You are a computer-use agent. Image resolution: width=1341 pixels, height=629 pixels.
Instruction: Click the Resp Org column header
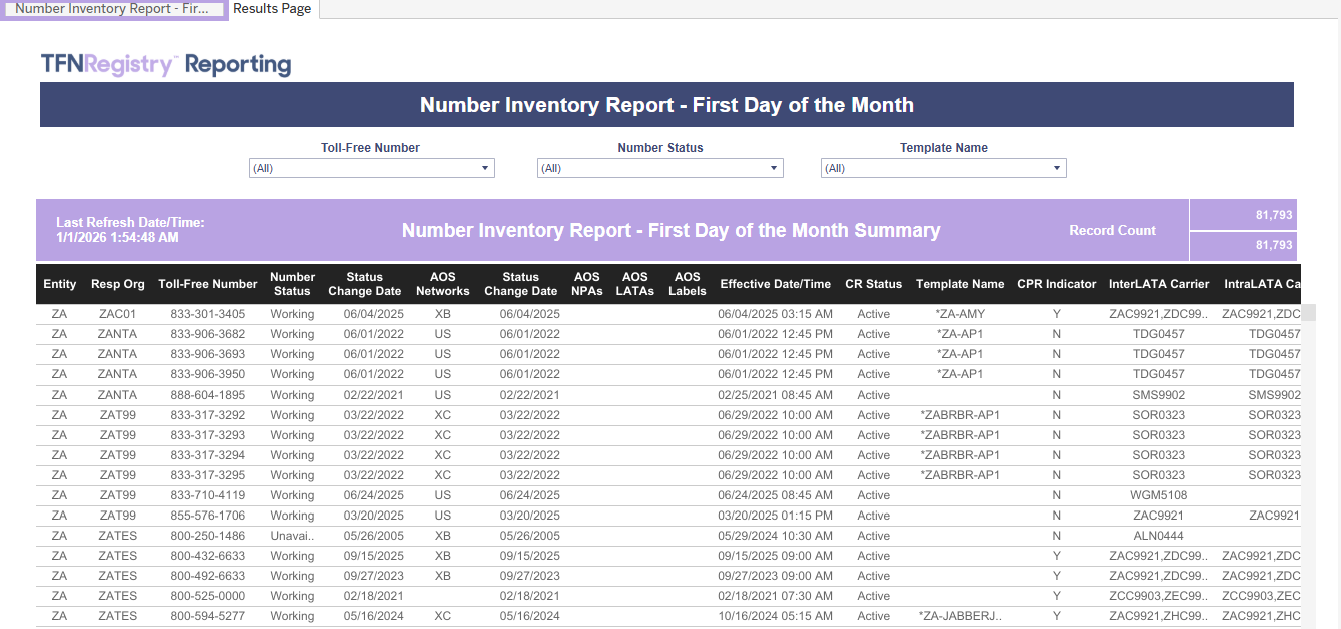(118, 284)
